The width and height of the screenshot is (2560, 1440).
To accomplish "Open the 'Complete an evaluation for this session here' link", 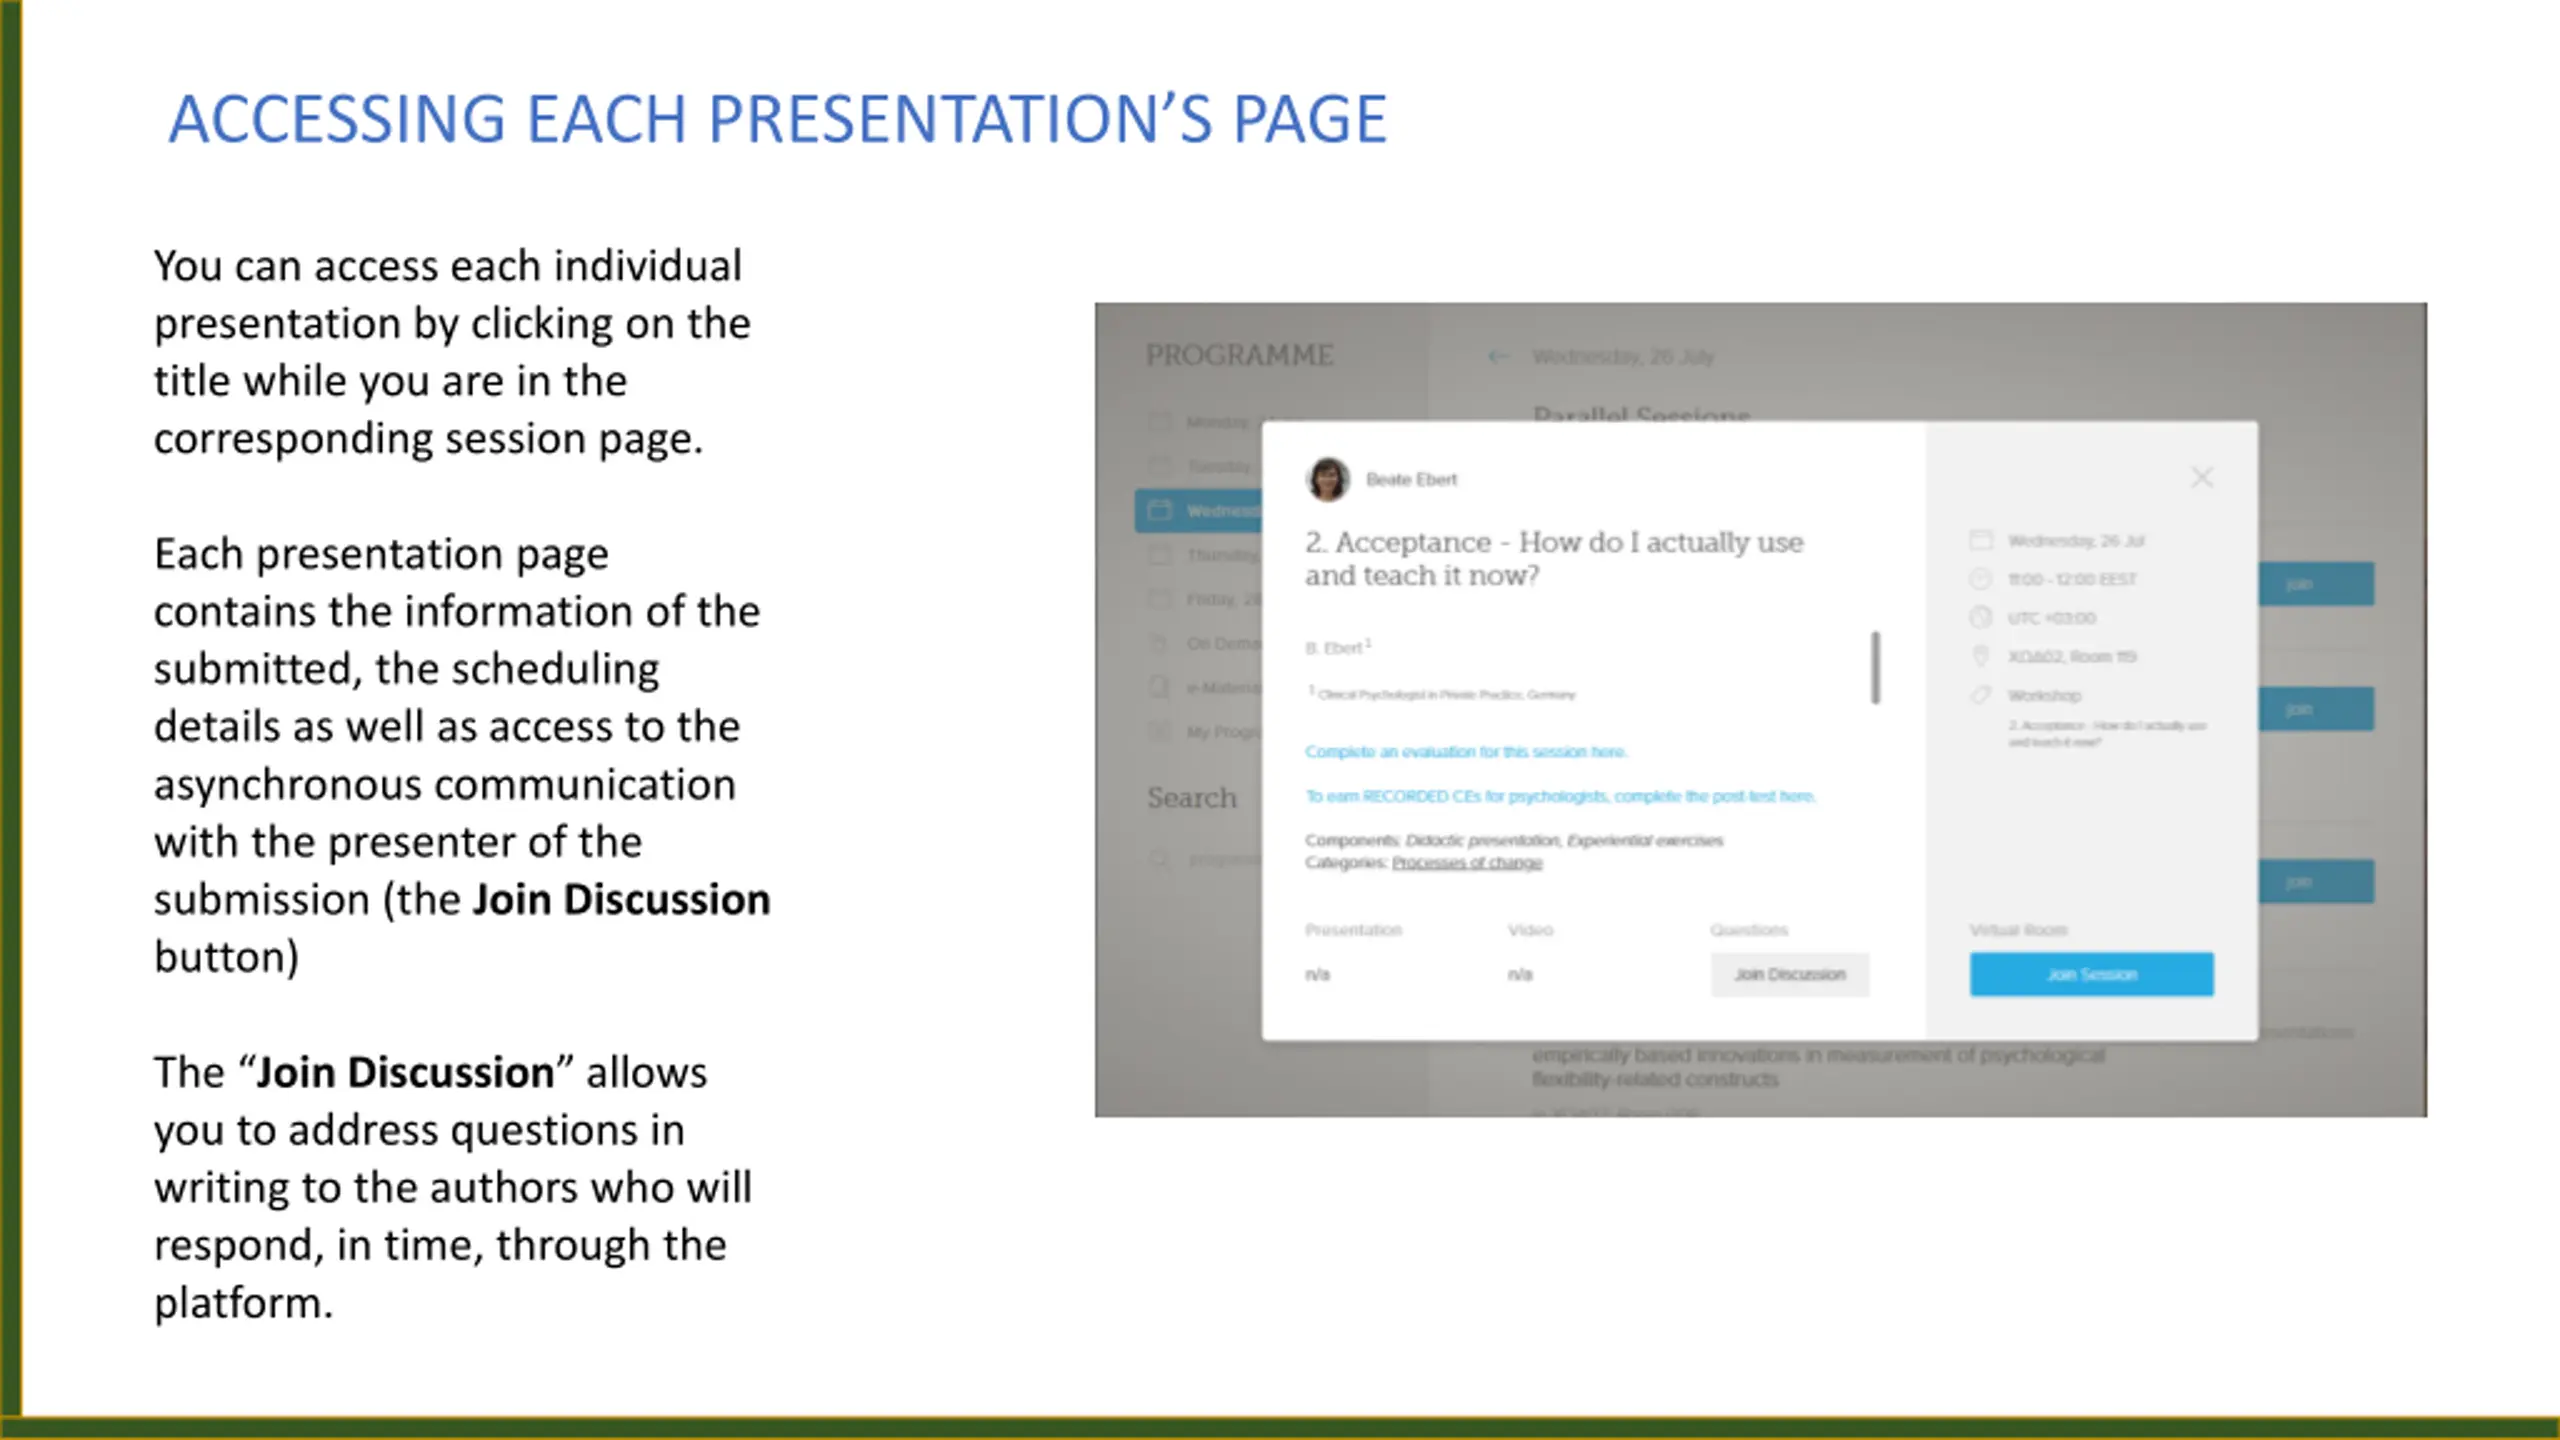I will pyautogui.click(x=1466, y=751).
